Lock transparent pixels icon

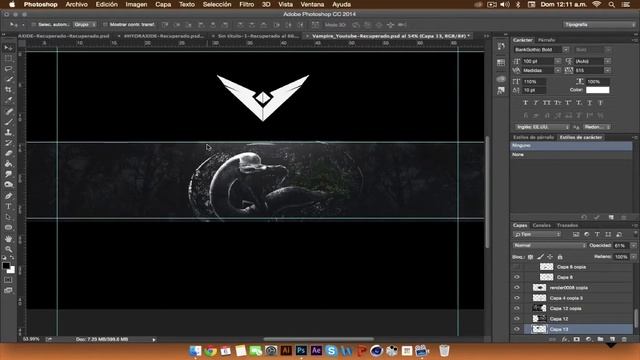tap(530, 257)
